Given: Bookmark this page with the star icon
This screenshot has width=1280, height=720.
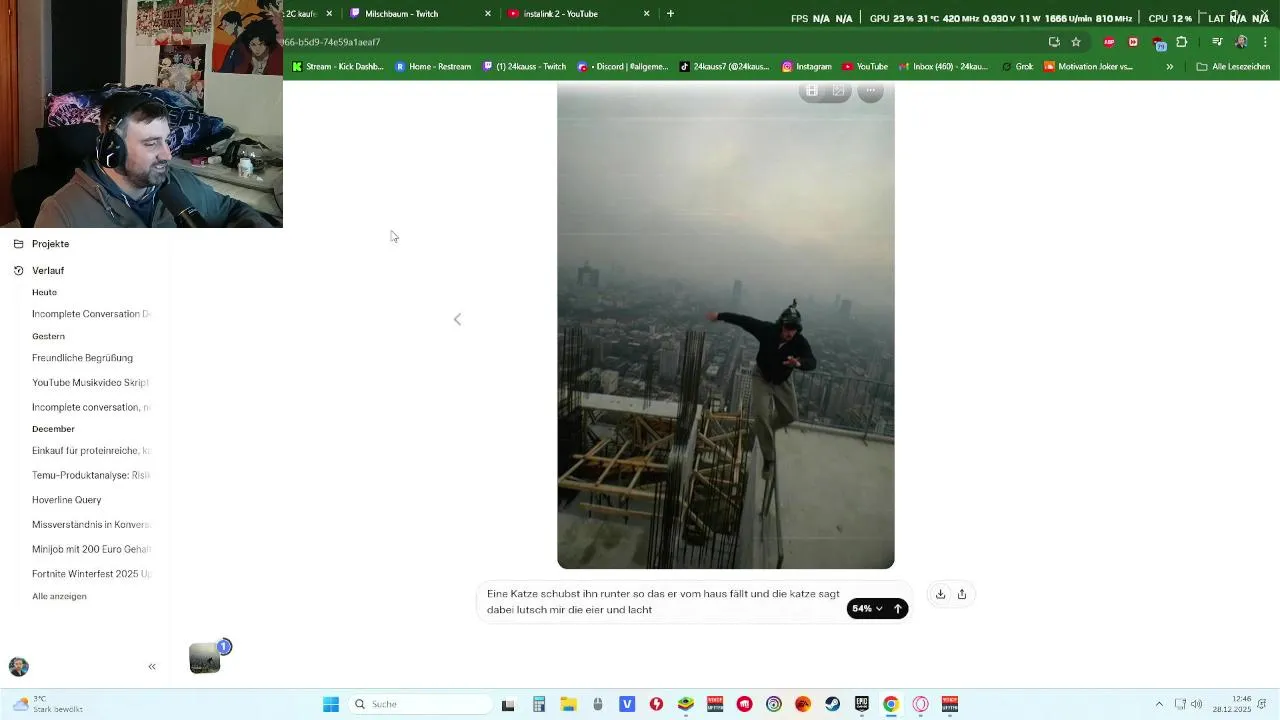Looking at the screenshot, I should click(1076, 42).
